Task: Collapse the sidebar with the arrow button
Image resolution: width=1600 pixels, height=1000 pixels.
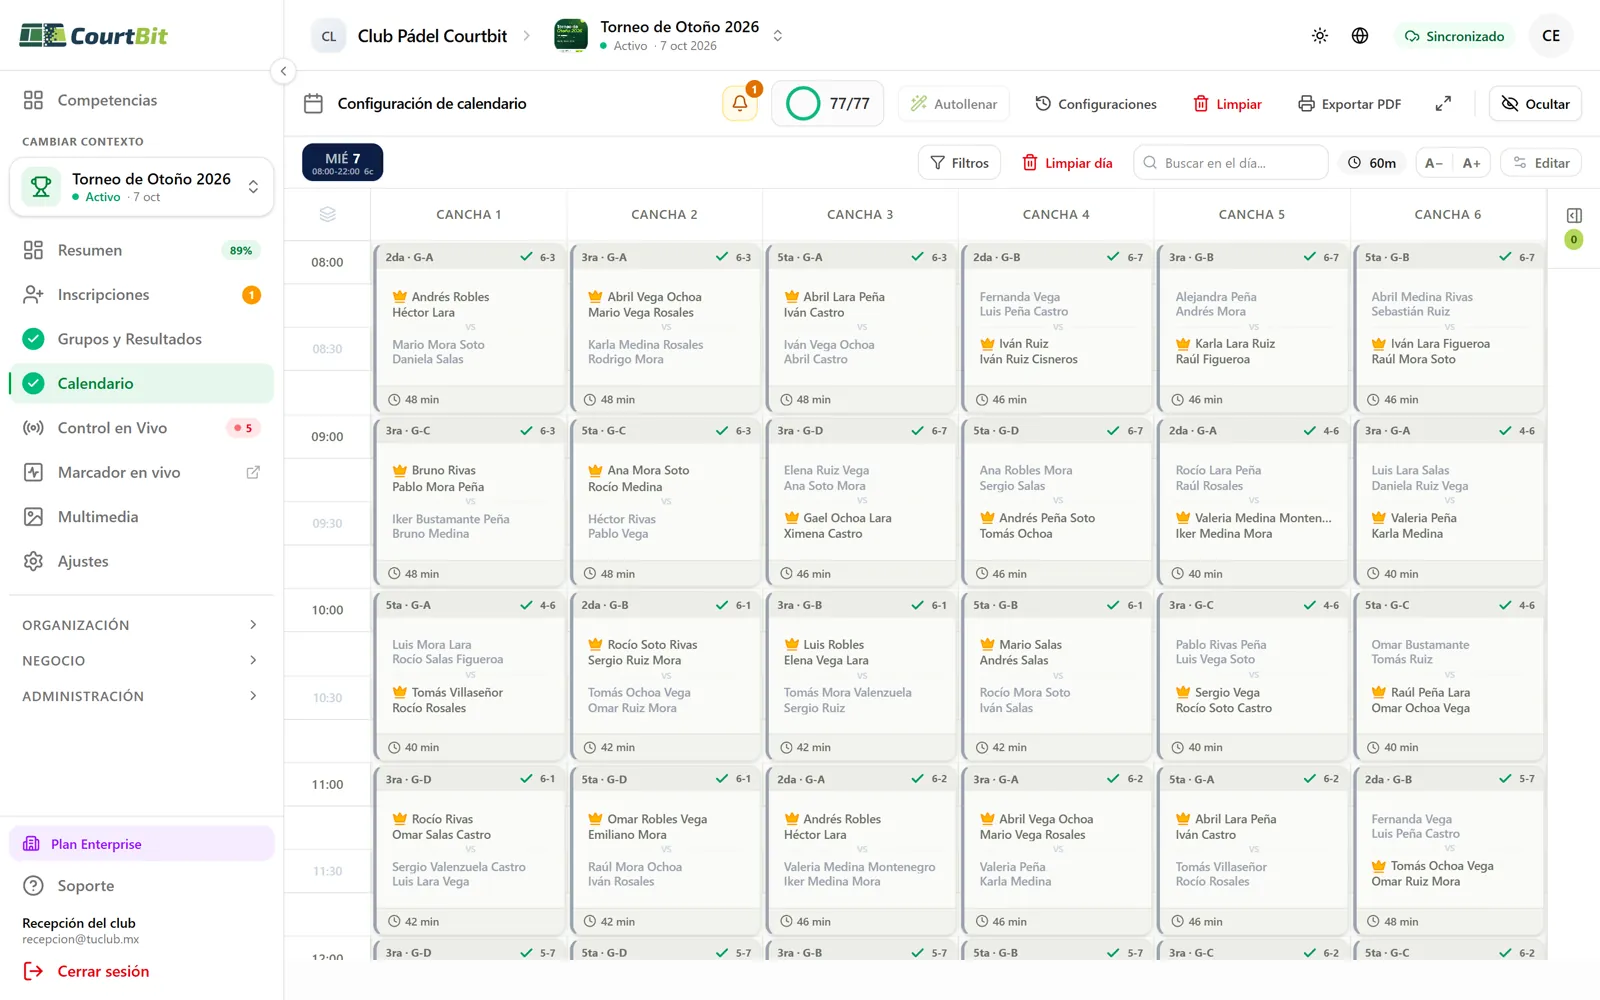Action: [283, 71]
